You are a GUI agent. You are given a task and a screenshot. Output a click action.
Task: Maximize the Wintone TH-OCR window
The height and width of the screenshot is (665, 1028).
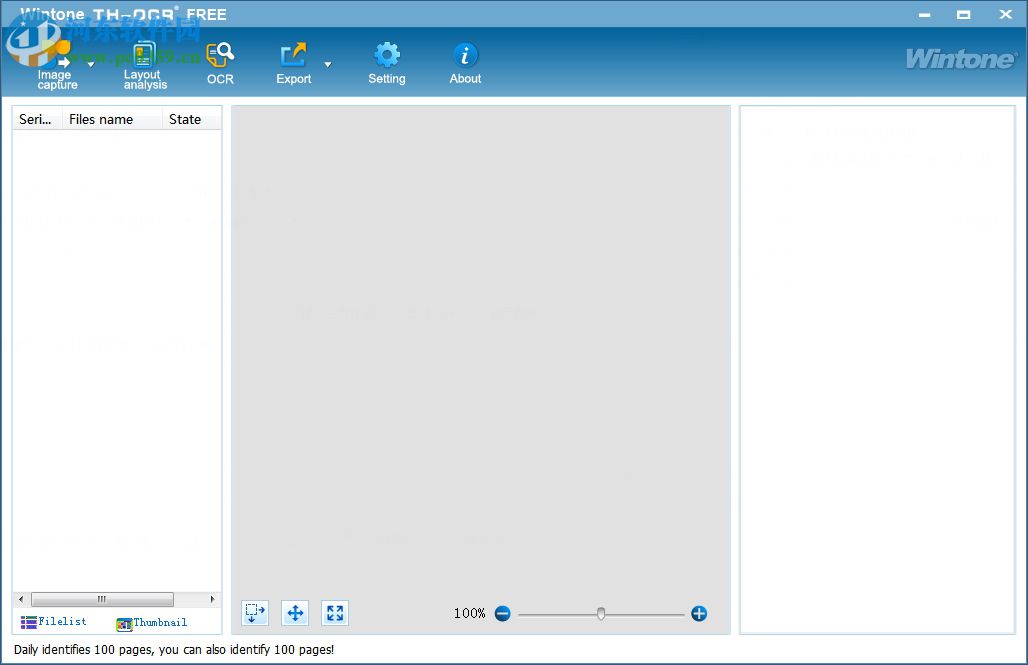(x=964, y=14)
